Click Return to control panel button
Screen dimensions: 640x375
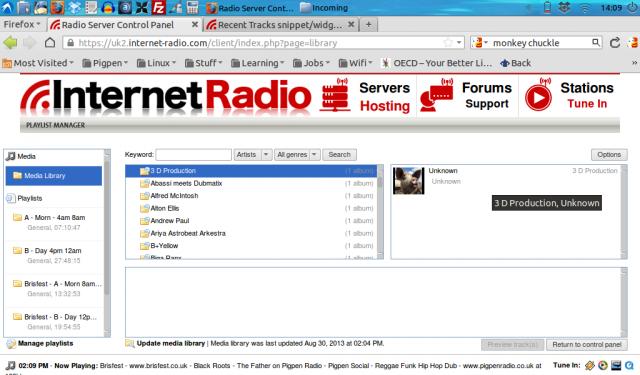tap(587, 345)
